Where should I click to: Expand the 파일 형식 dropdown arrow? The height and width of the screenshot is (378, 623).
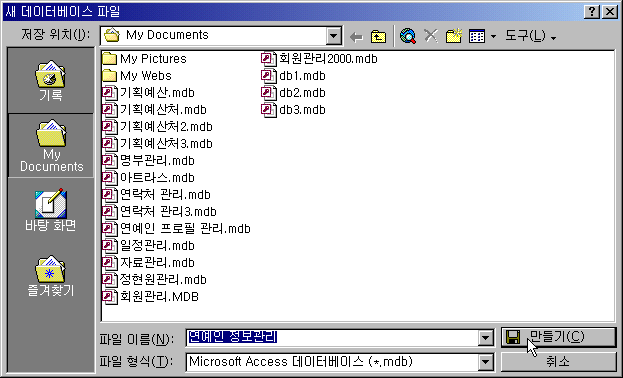pos(485,362)
